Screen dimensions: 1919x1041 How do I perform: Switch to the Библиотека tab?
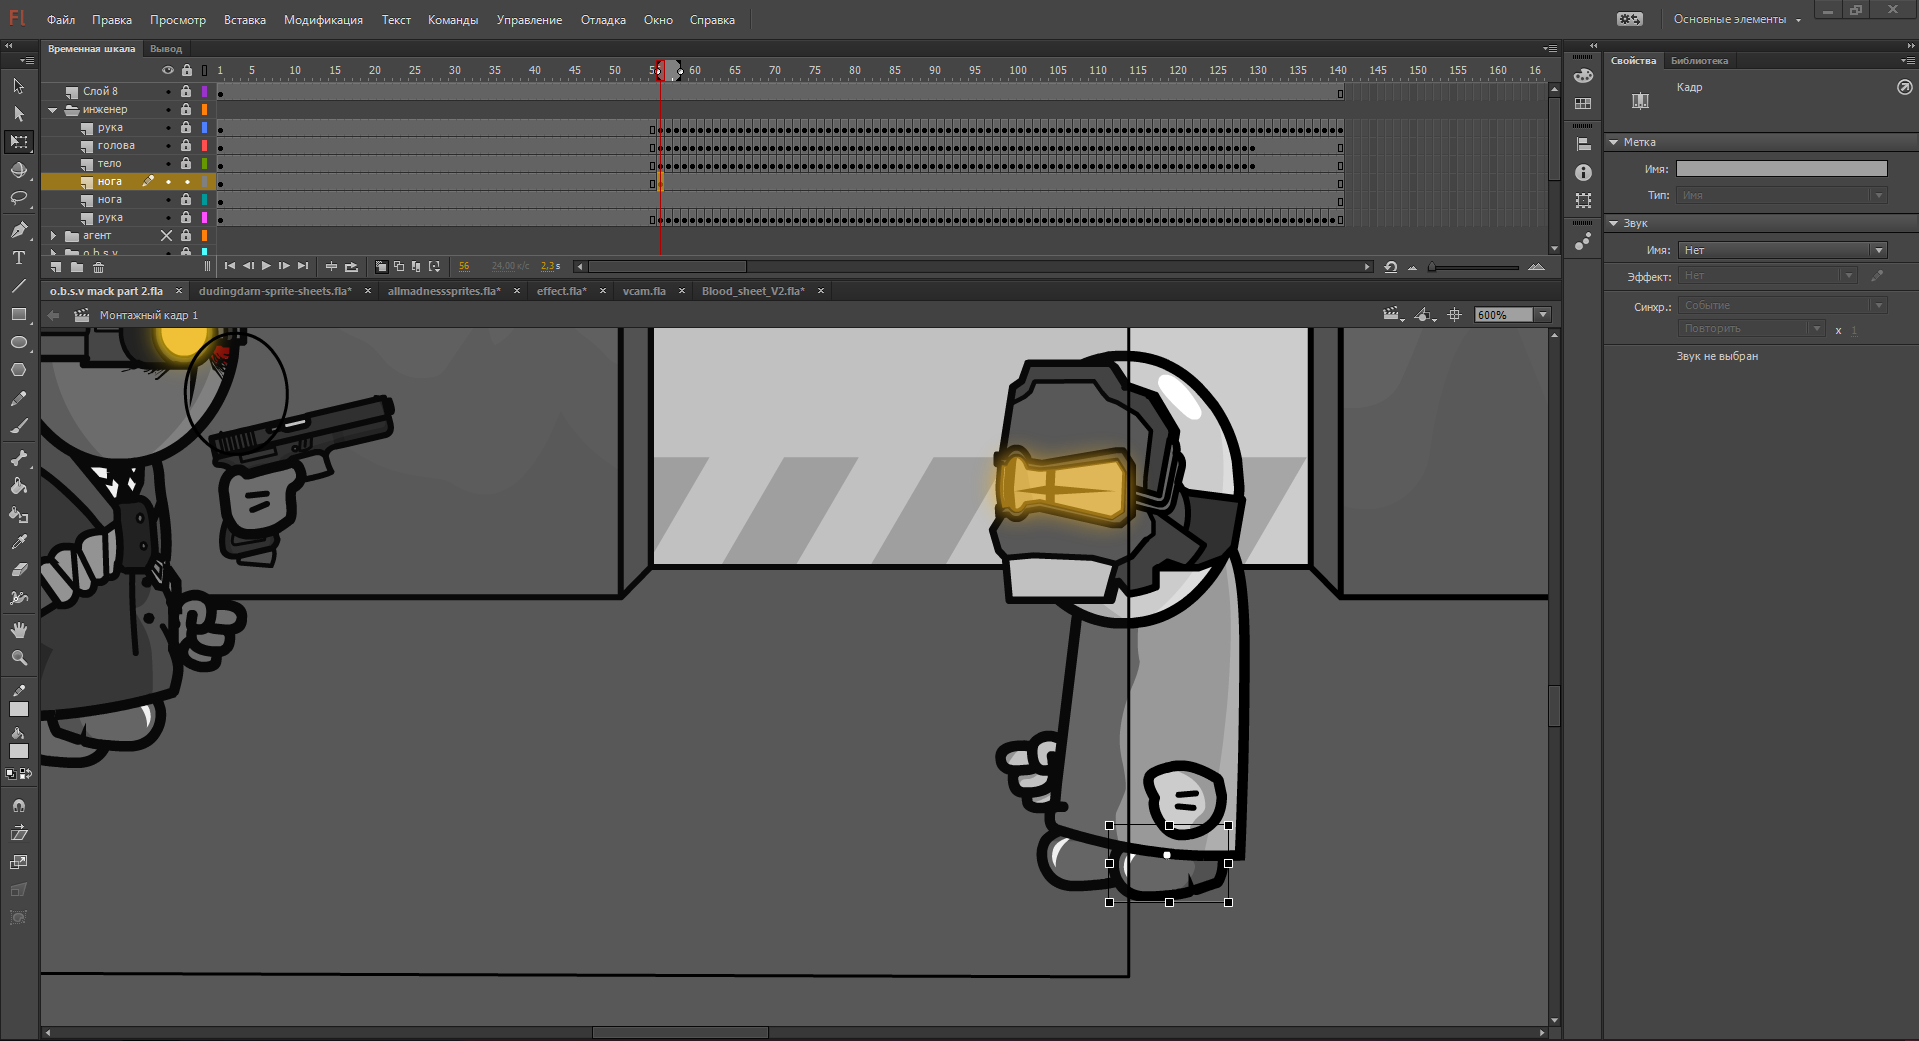coord(1699,61)
